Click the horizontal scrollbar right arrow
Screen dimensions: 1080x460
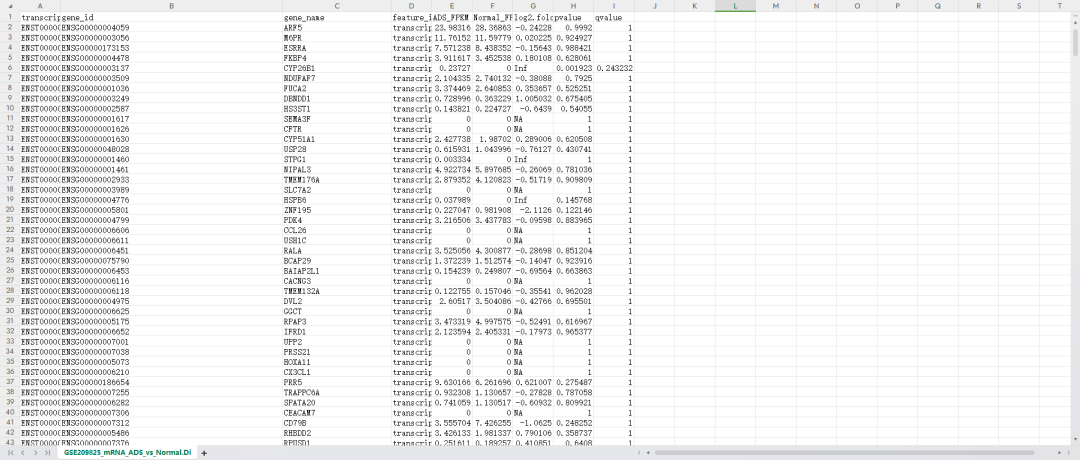pyautogui.click(x=1059, y=453)
